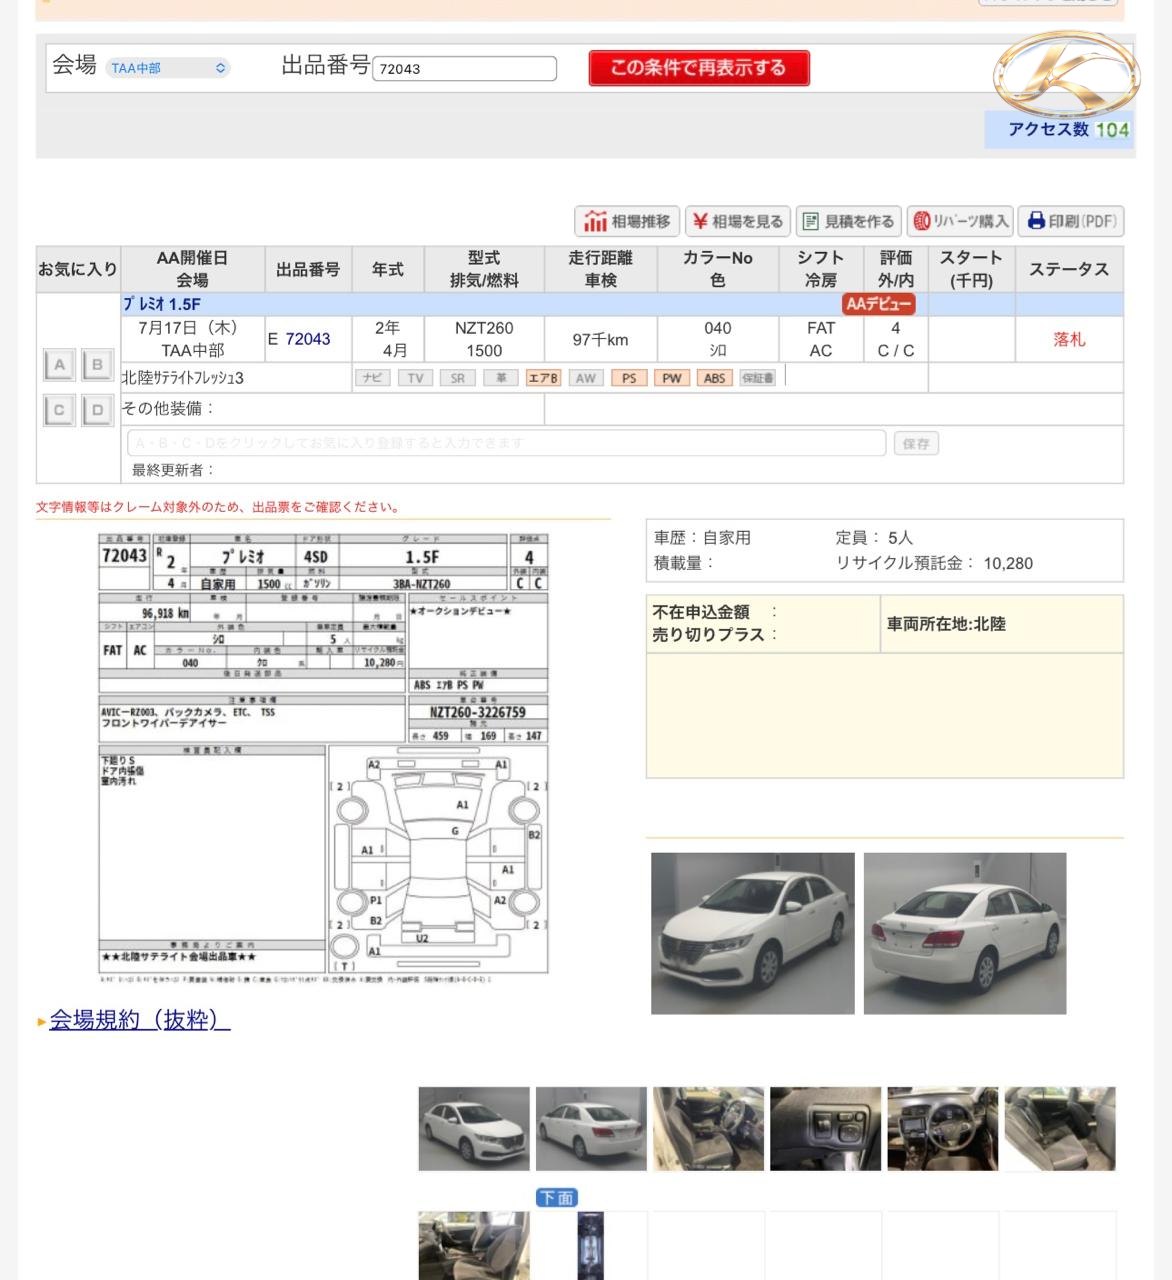Click the NZT260 model code cell
Viewport: 1172px width, 1280px height.
click(x=484, y=328)
